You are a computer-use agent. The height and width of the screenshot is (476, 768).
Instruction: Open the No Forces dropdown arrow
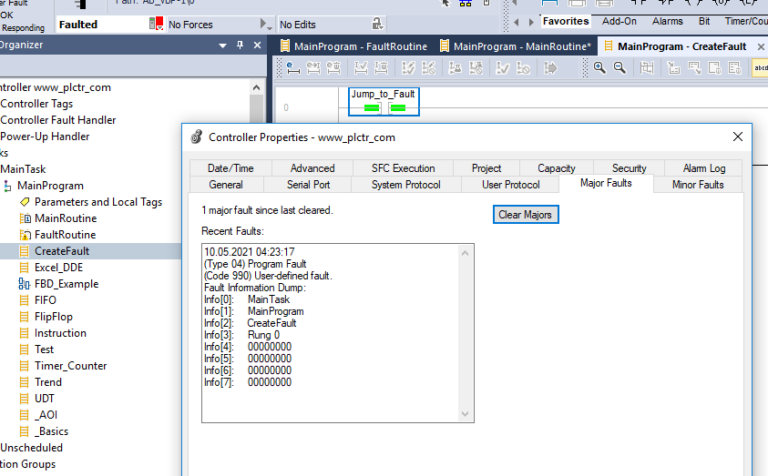pos(264,23)
